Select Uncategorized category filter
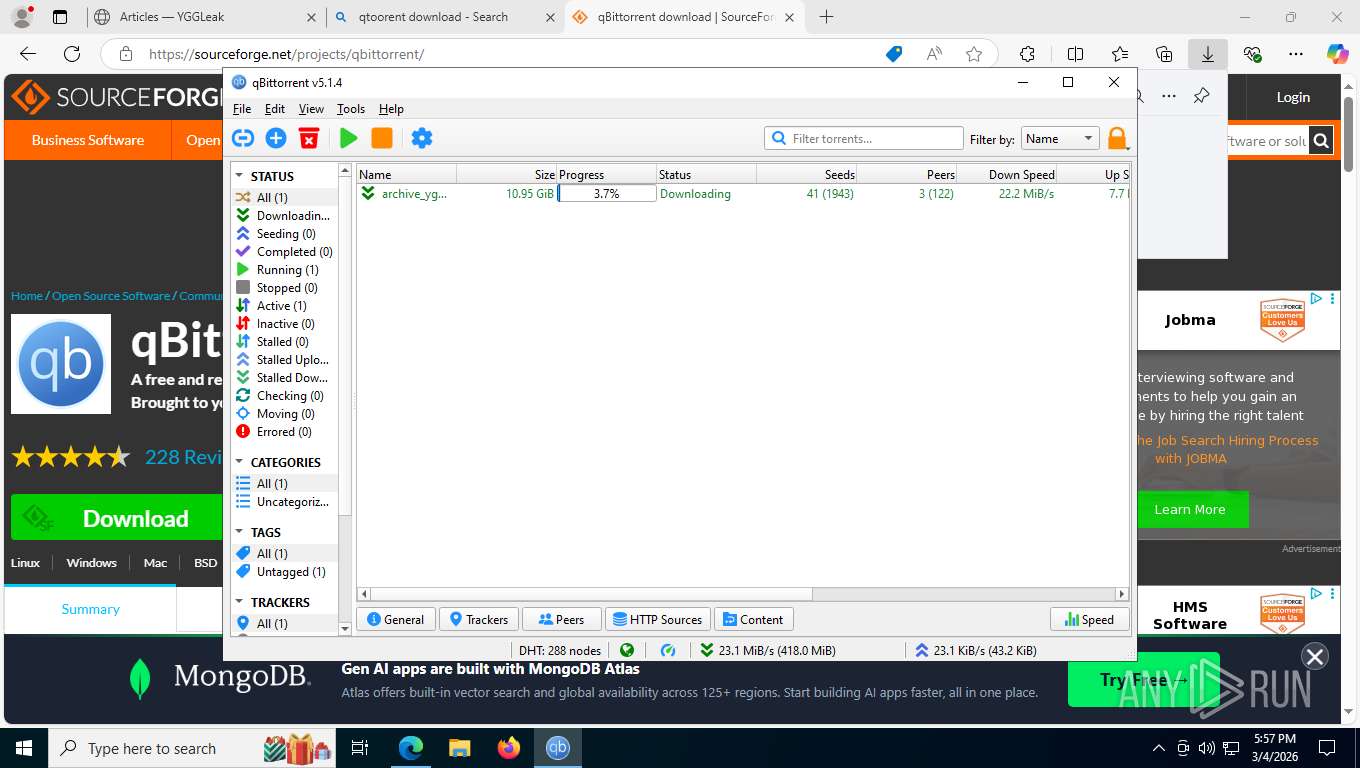This screenshot has height=768, width=1360. pyautogui.click(x=284, y=502)
